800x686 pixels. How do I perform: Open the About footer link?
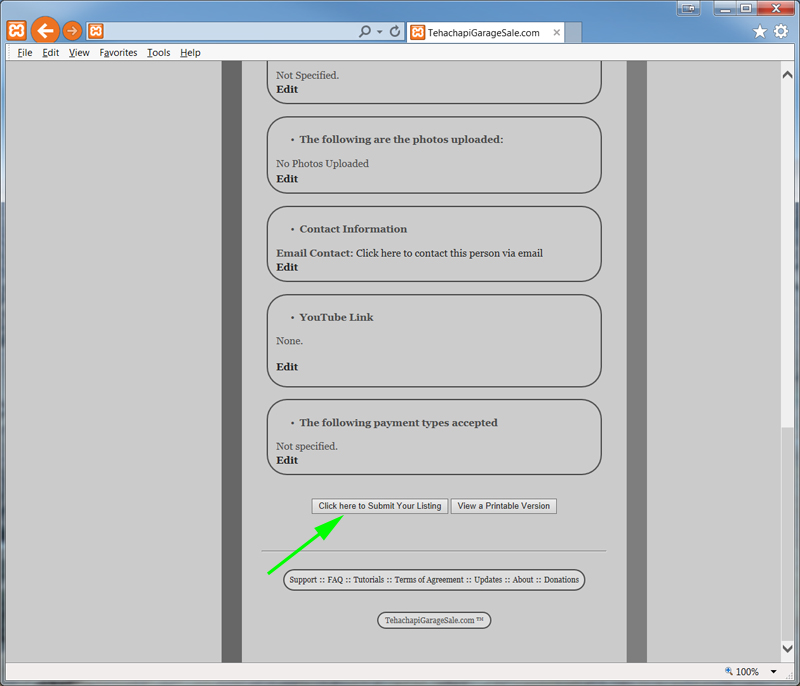click(x=523, y=580)
